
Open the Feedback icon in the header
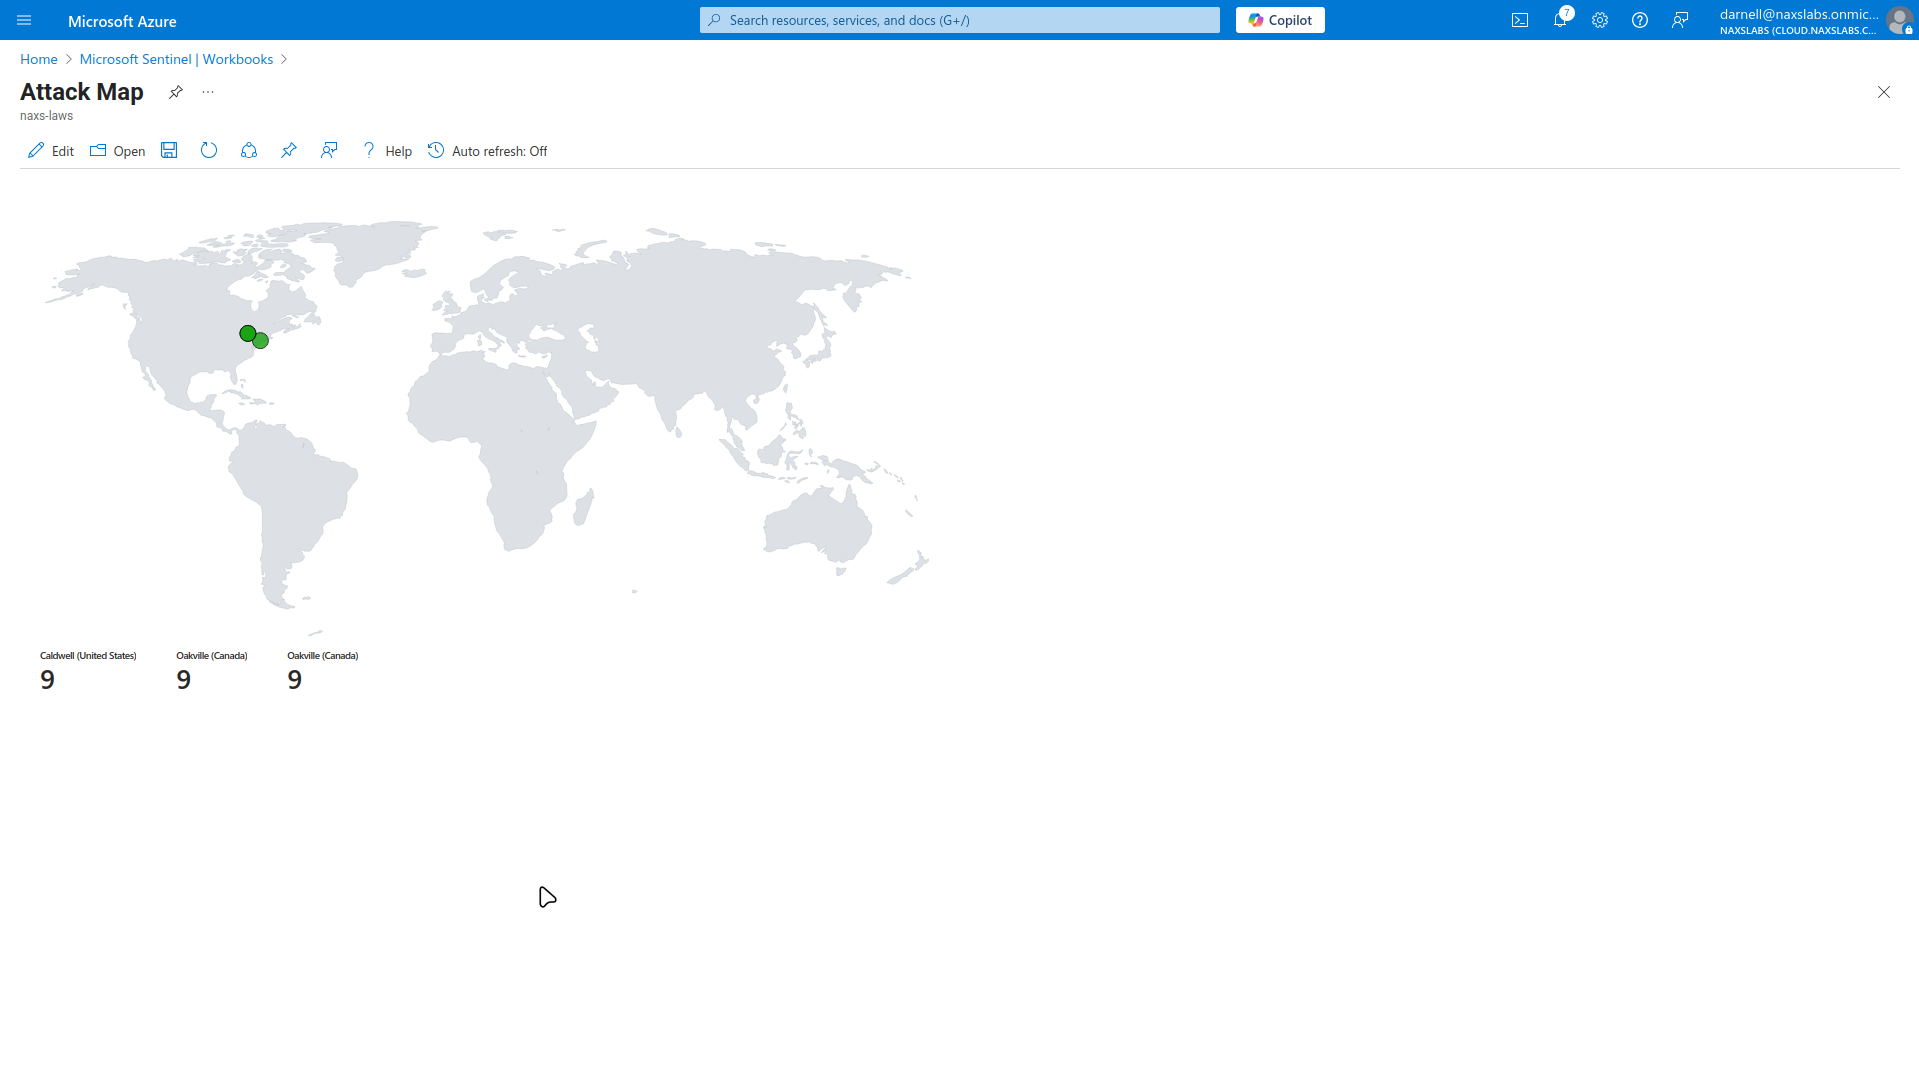1680,20
